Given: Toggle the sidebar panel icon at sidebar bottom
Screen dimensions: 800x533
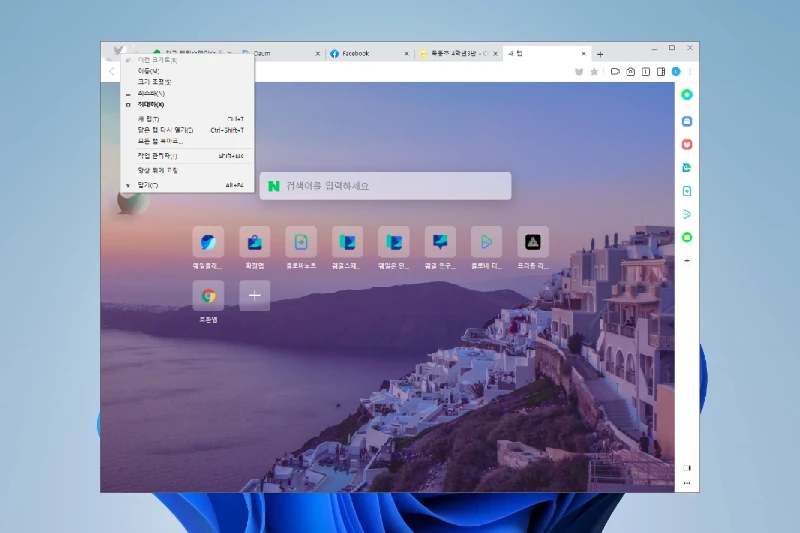Looking at the screenshot, I should (687, 468).
